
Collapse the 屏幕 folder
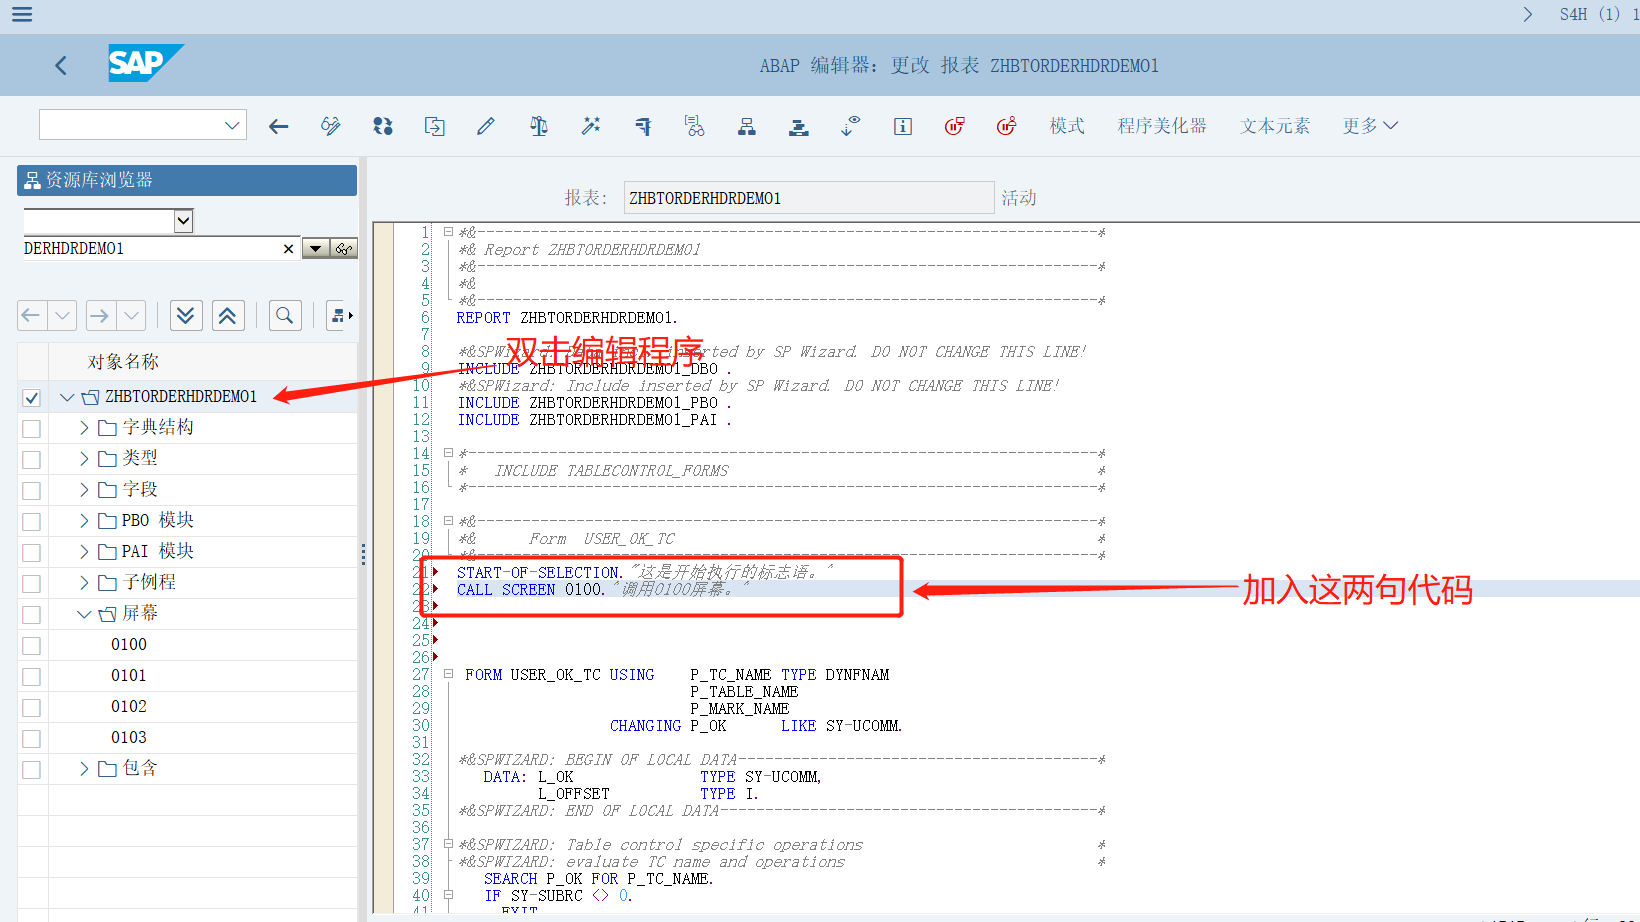[x=84, y=614]
